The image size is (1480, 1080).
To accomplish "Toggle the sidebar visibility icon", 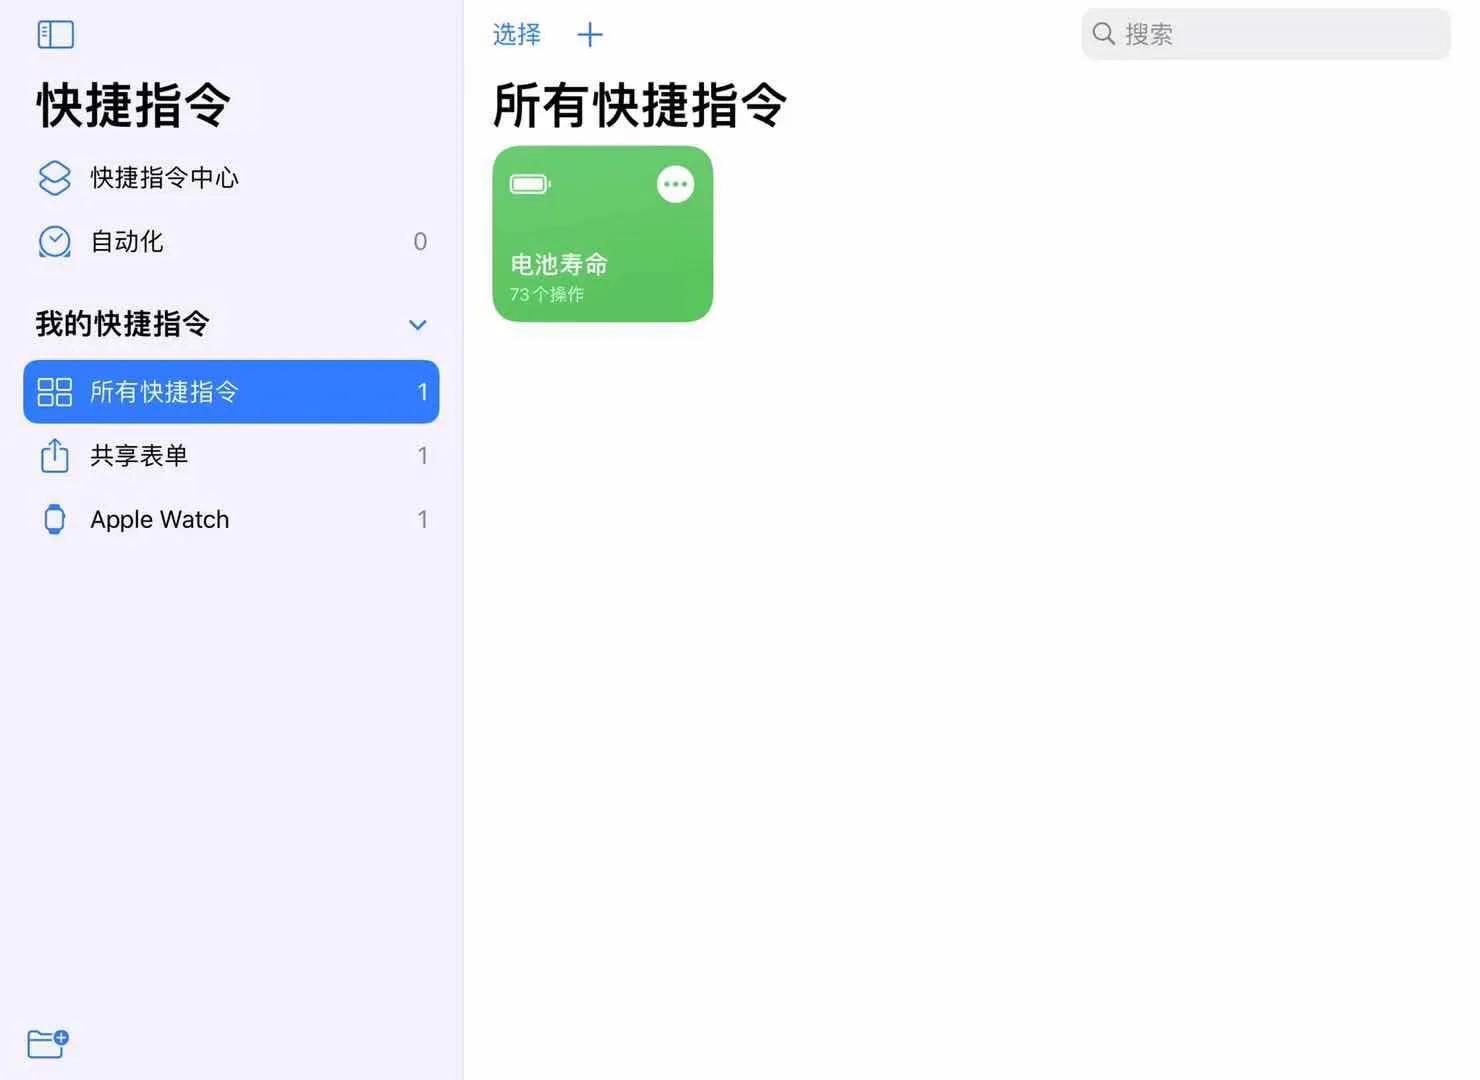I will (x=55, y=35).
